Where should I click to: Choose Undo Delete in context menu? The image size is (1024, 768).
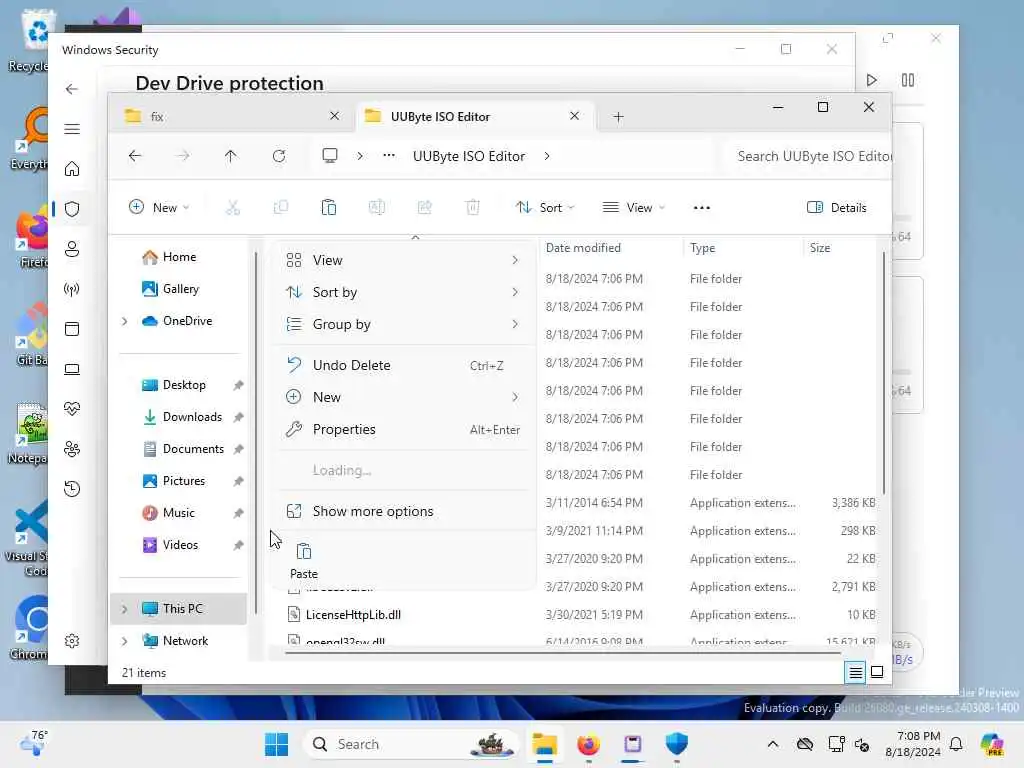tap(404, 365)
